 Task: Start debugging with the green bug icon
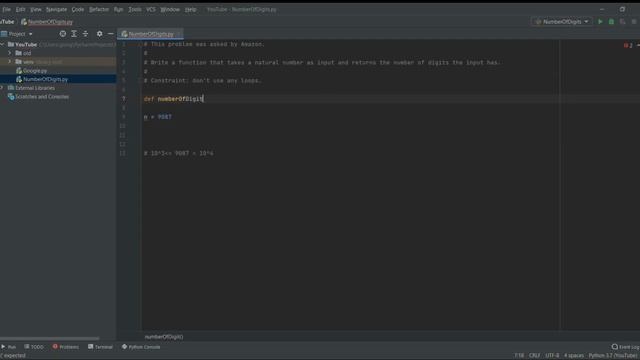(x=611, y=22)
